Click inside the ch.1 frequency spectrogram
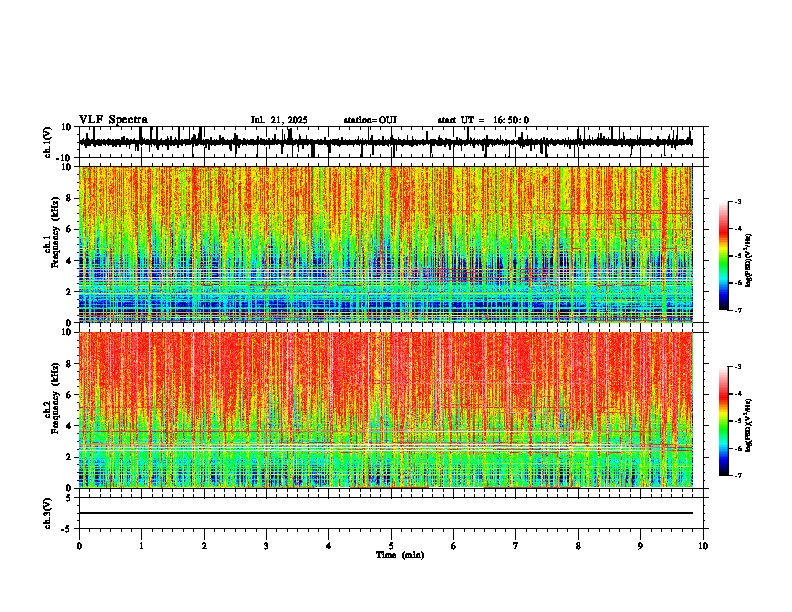This screenshot has width=792, height=612. [385, 244]
